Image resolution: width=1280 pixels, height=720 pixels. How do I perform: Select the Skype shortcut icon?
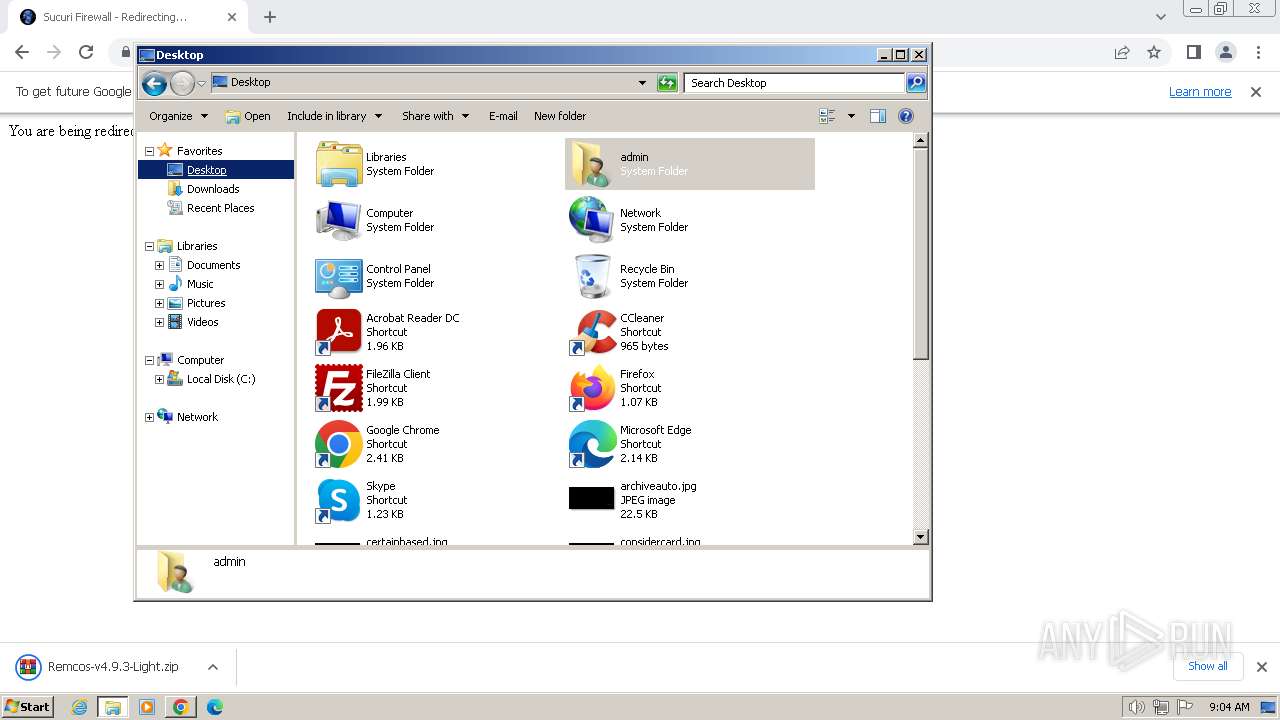(x=339, y=500)
